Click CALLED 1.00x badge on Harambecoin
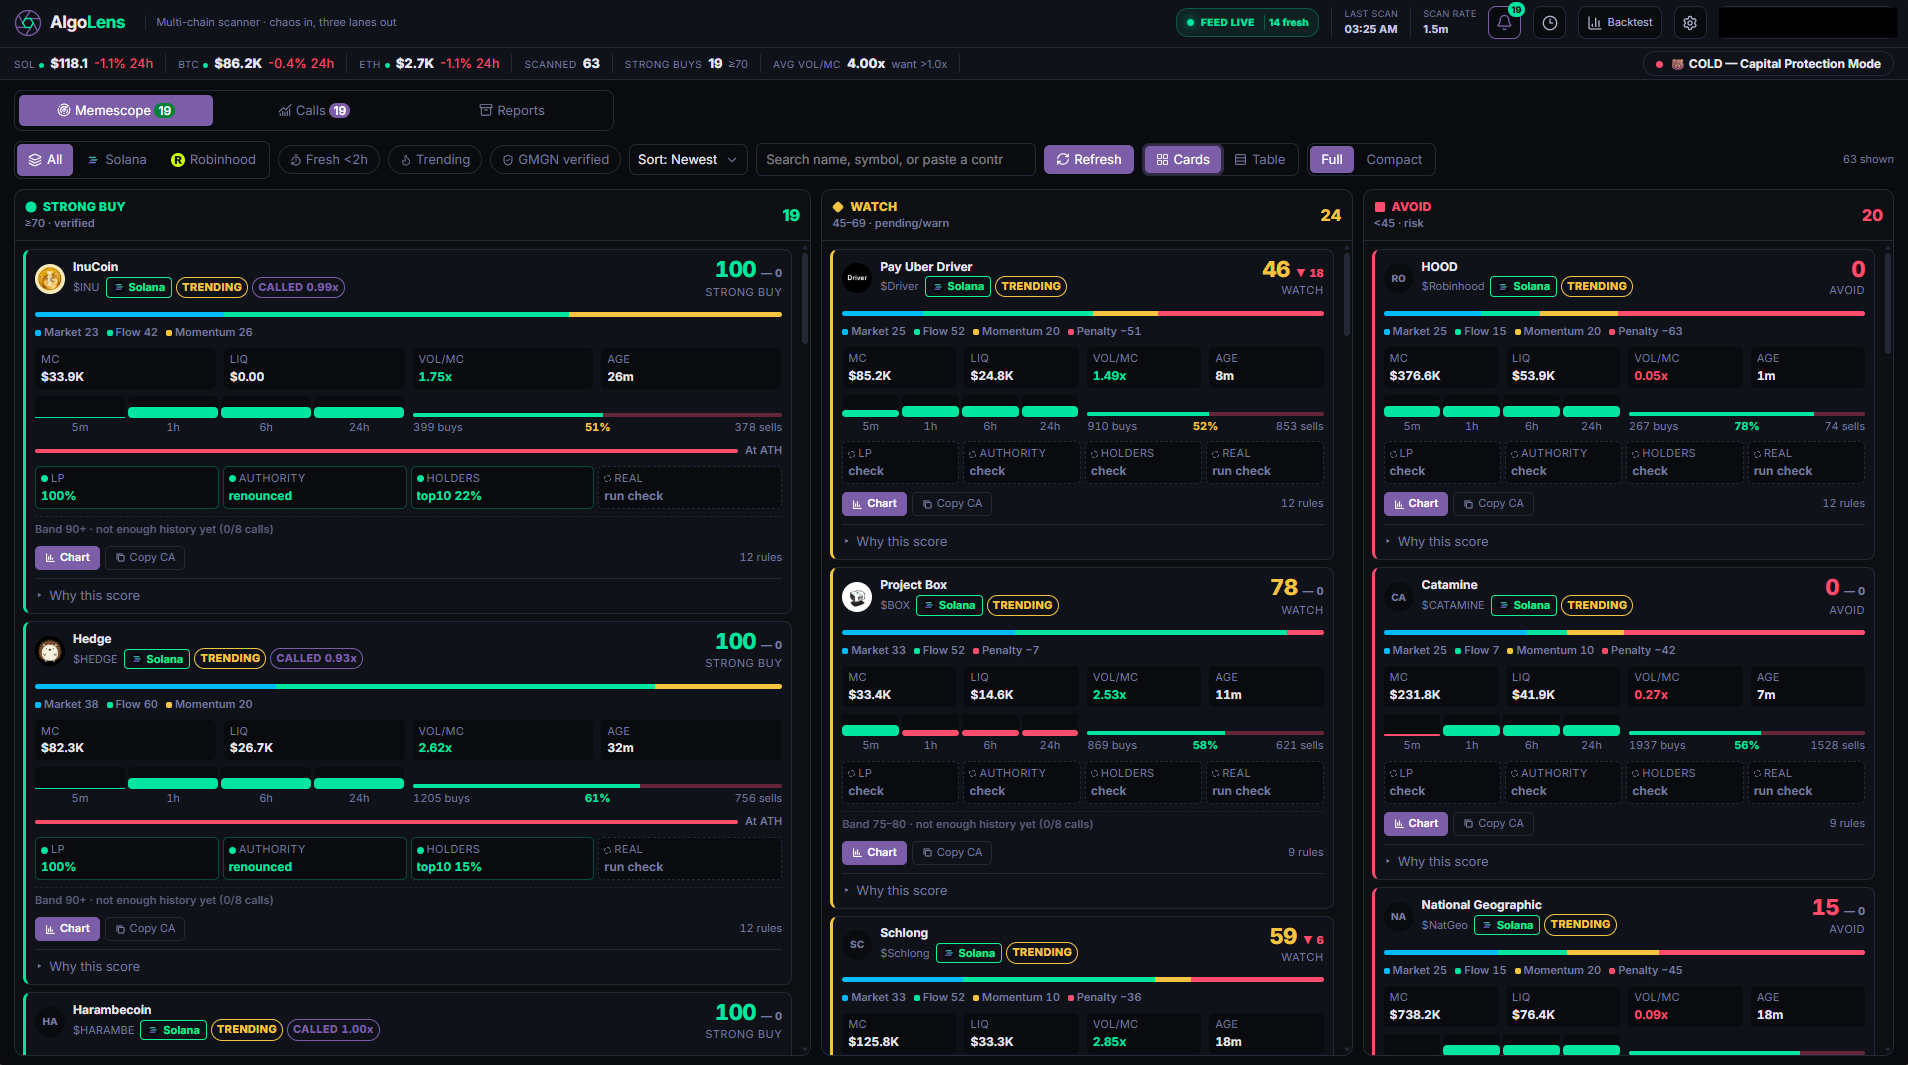This screenshot has width=1908, height=1065. click(x=333, y=1029)
